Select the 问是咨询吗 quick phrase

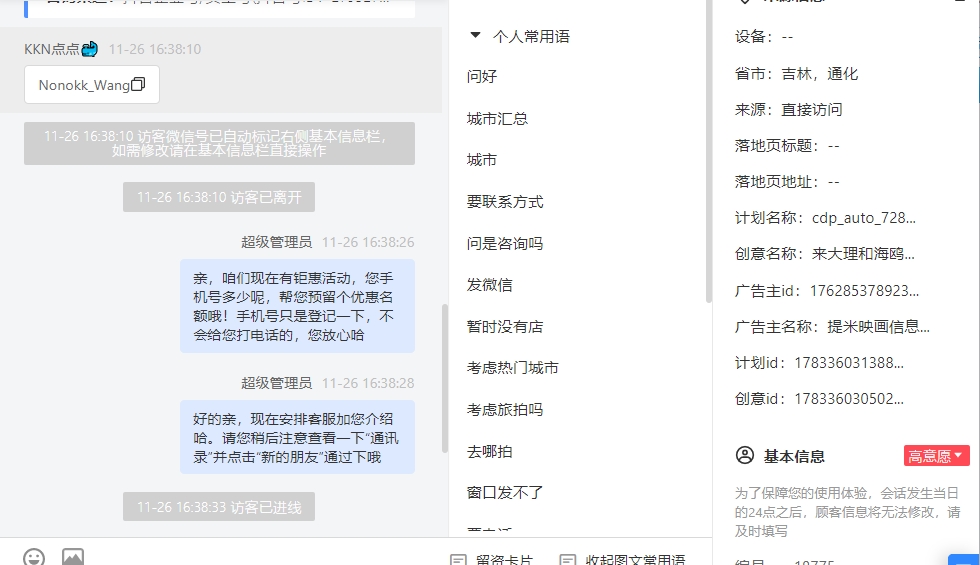[505, 243]
